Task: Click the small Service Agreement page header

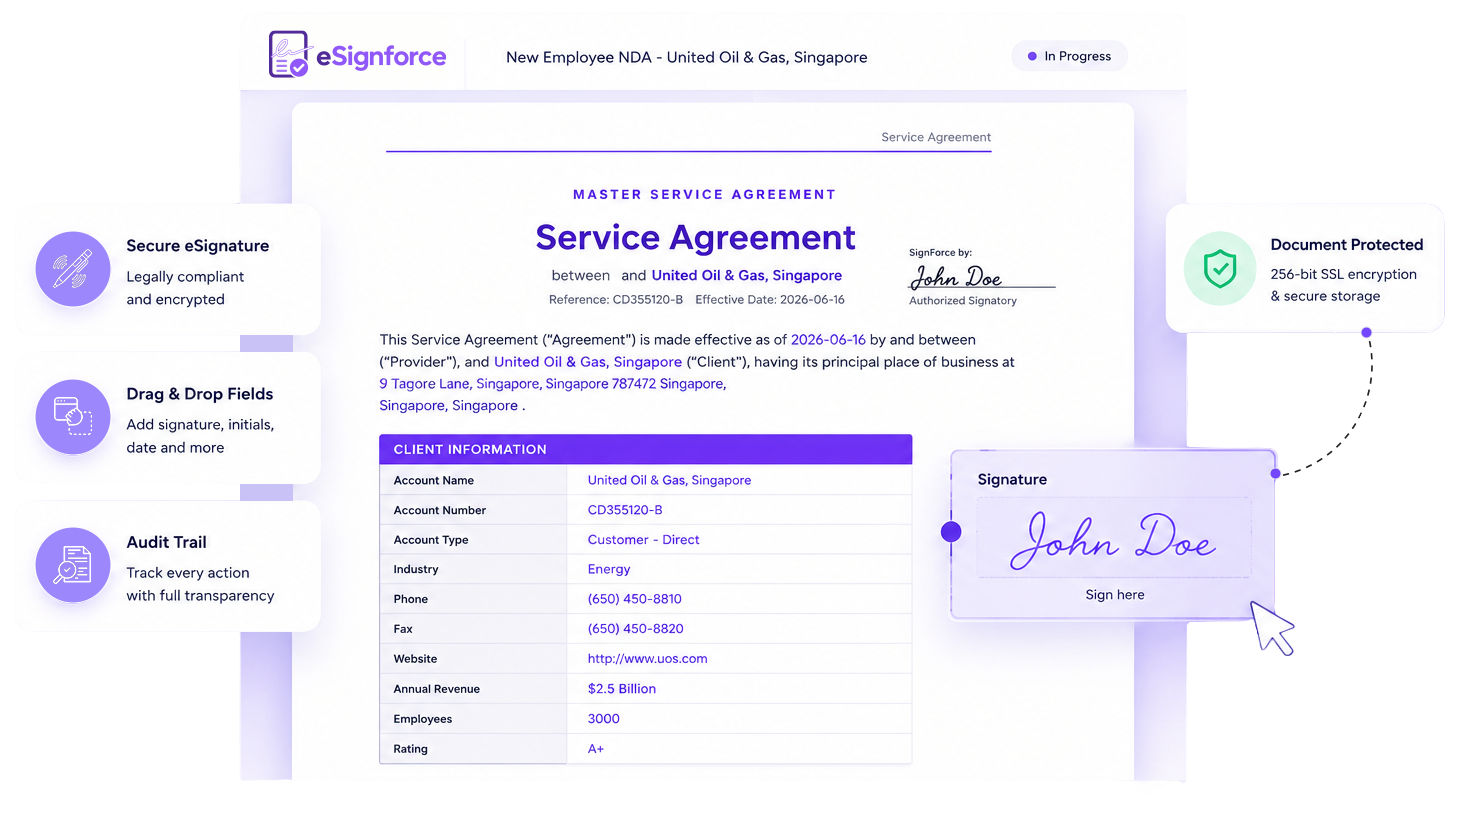Action: [x=936, y=137]
